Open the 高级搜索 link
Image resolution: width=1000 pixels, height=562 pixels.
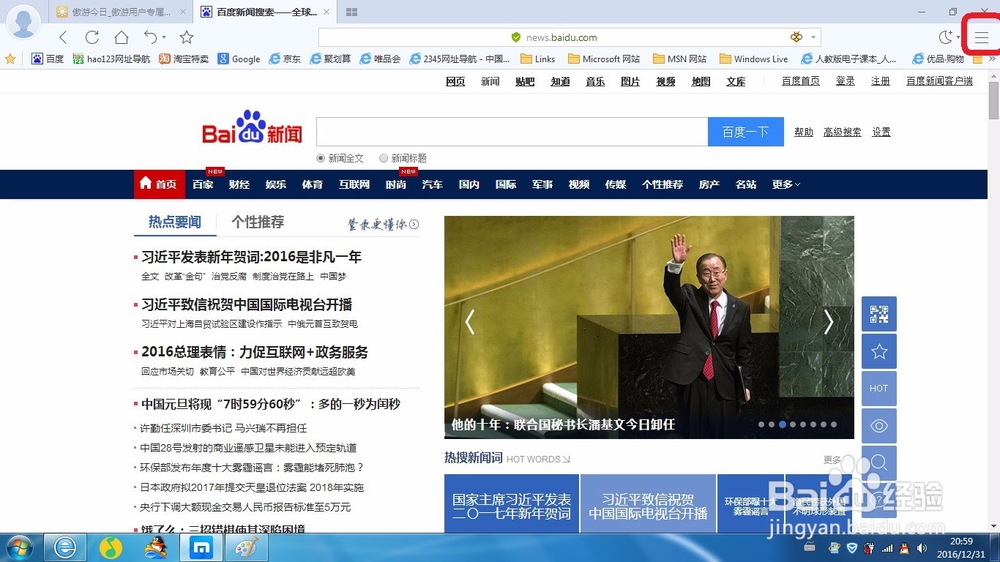pyautogui.click(x=842, y=132)
